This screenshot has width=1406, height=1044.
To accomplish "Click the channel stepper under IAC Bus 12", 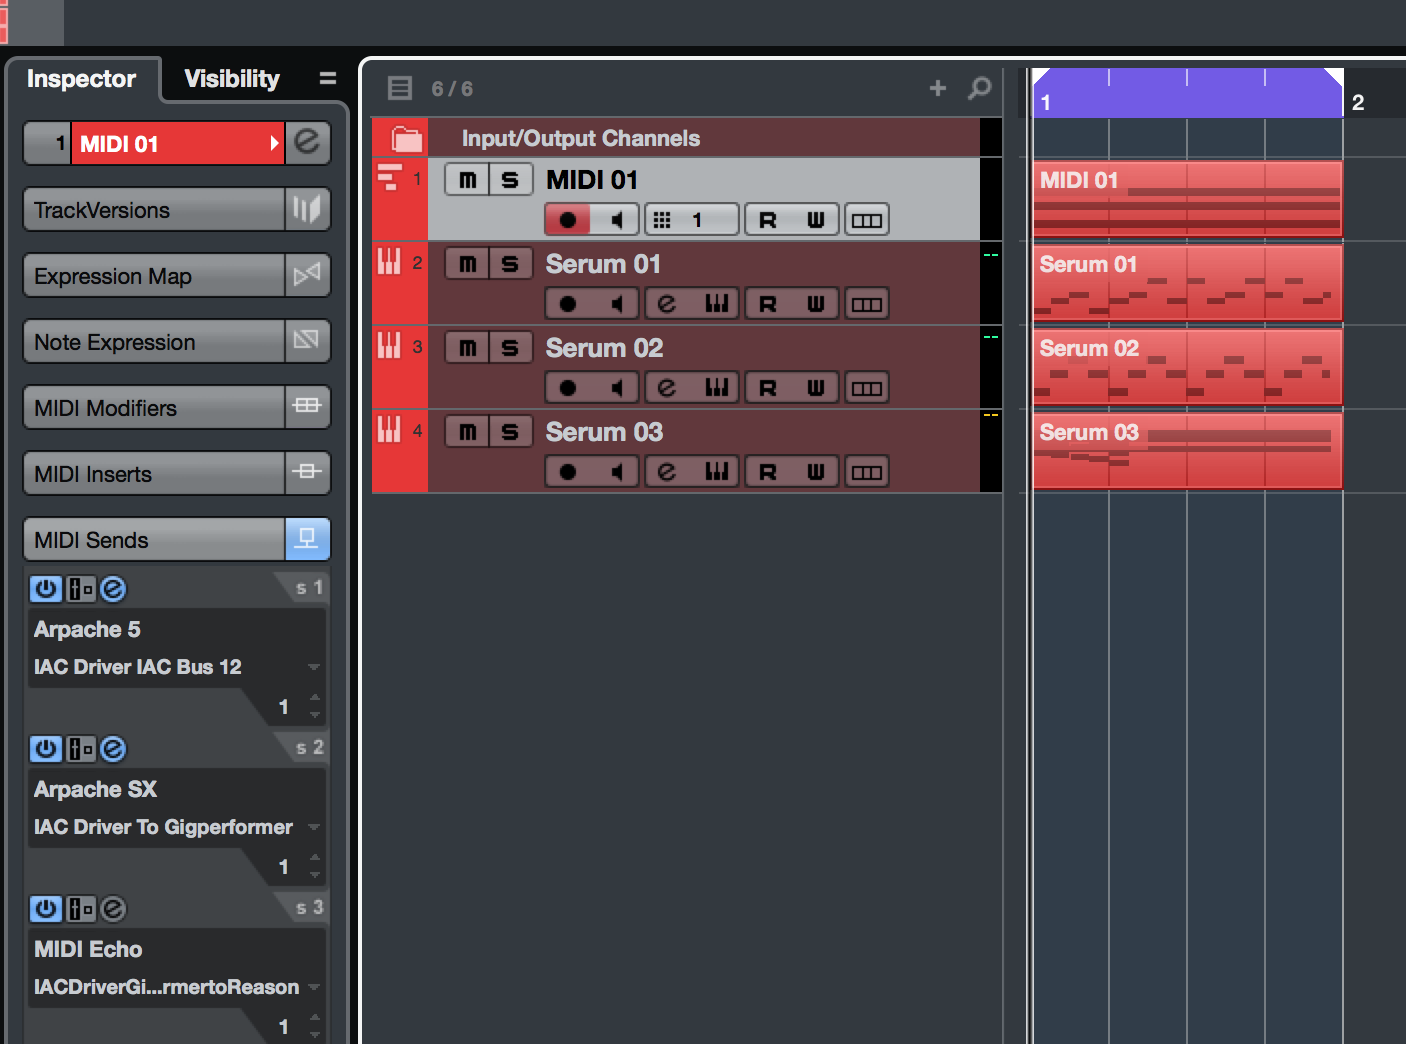I will pyautogui.click(x=315, y=707).
